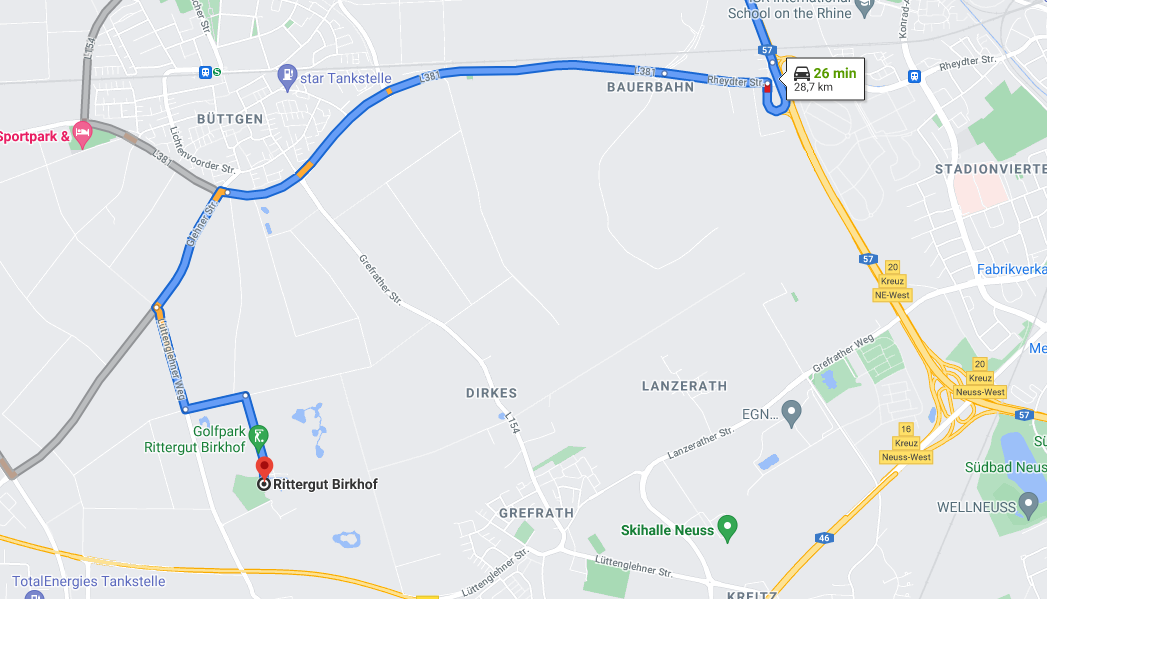Click the star Tankstelle gas station pin

pos(287,76)
